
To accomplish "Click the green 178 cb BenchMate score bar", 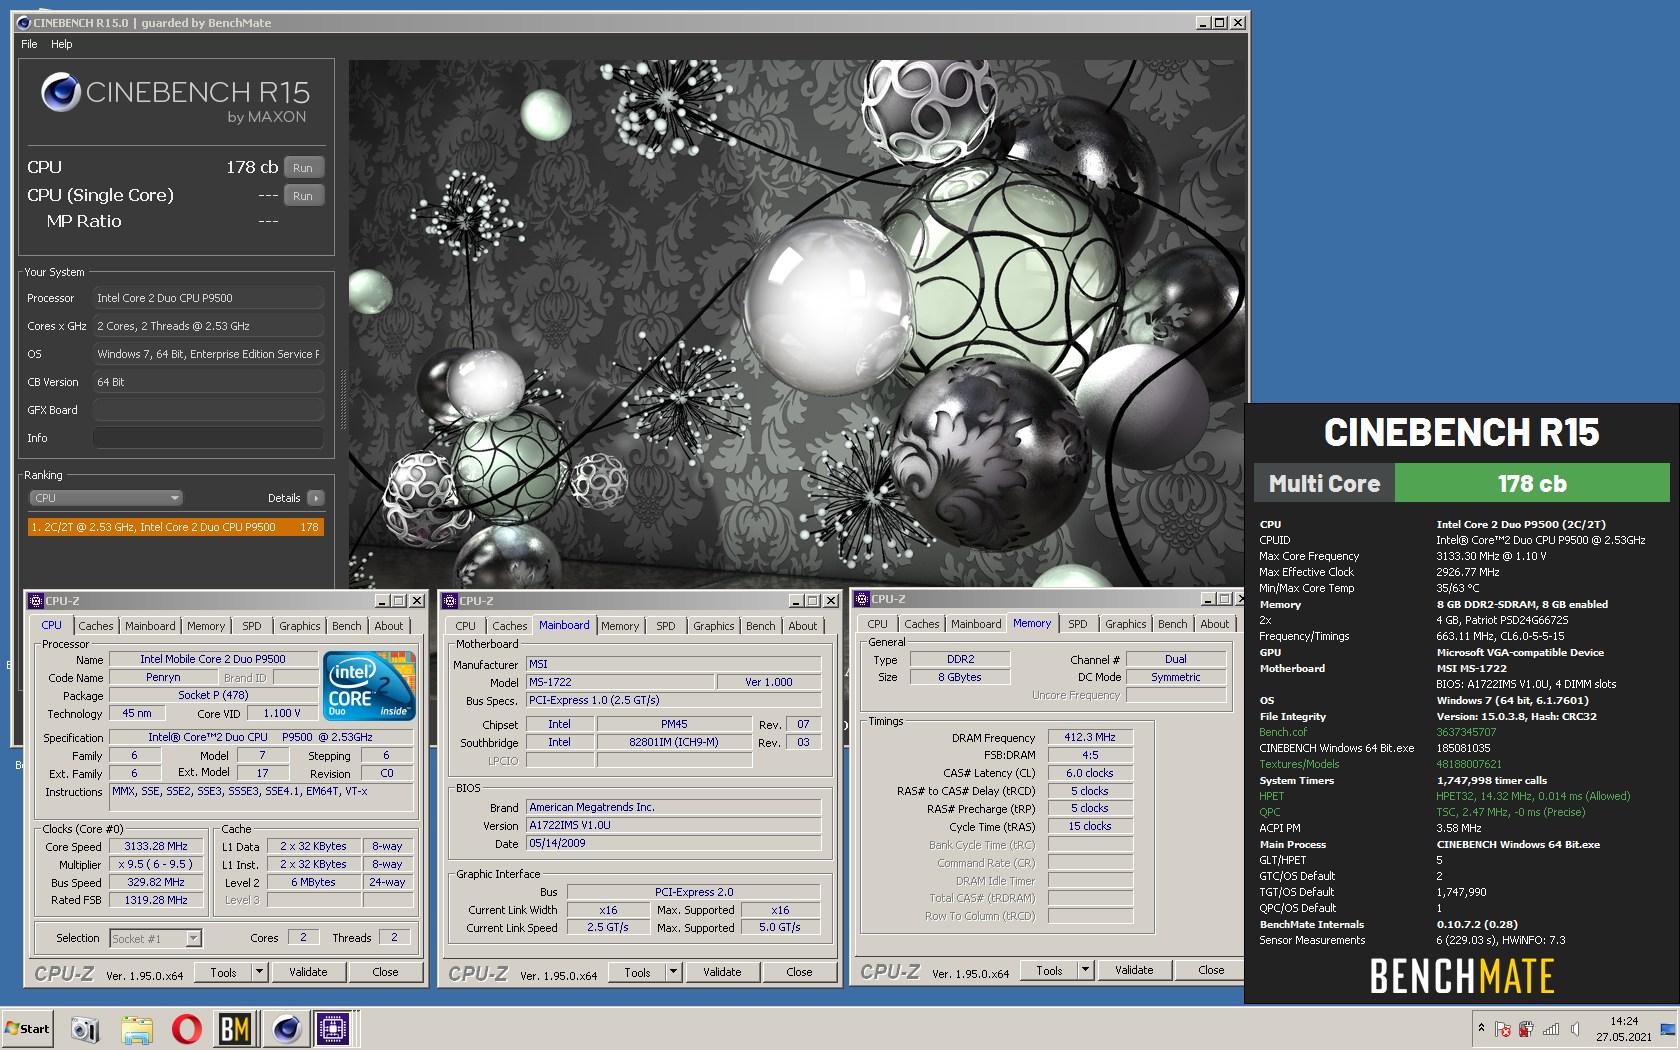I will (x=1532, y=483).
